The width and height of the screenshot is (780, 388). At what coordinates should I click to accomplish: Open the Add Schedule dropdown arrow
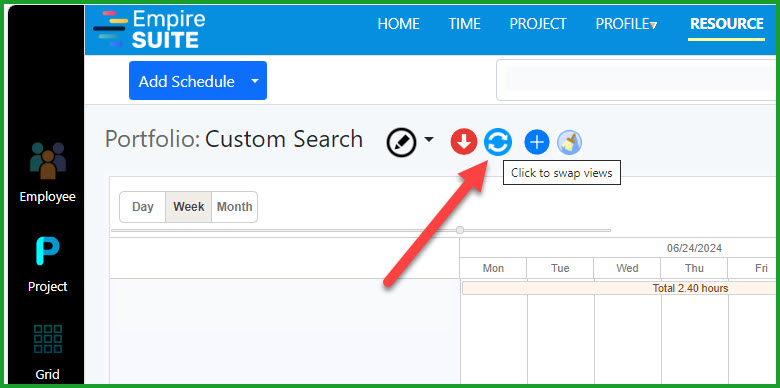[255, 81]
